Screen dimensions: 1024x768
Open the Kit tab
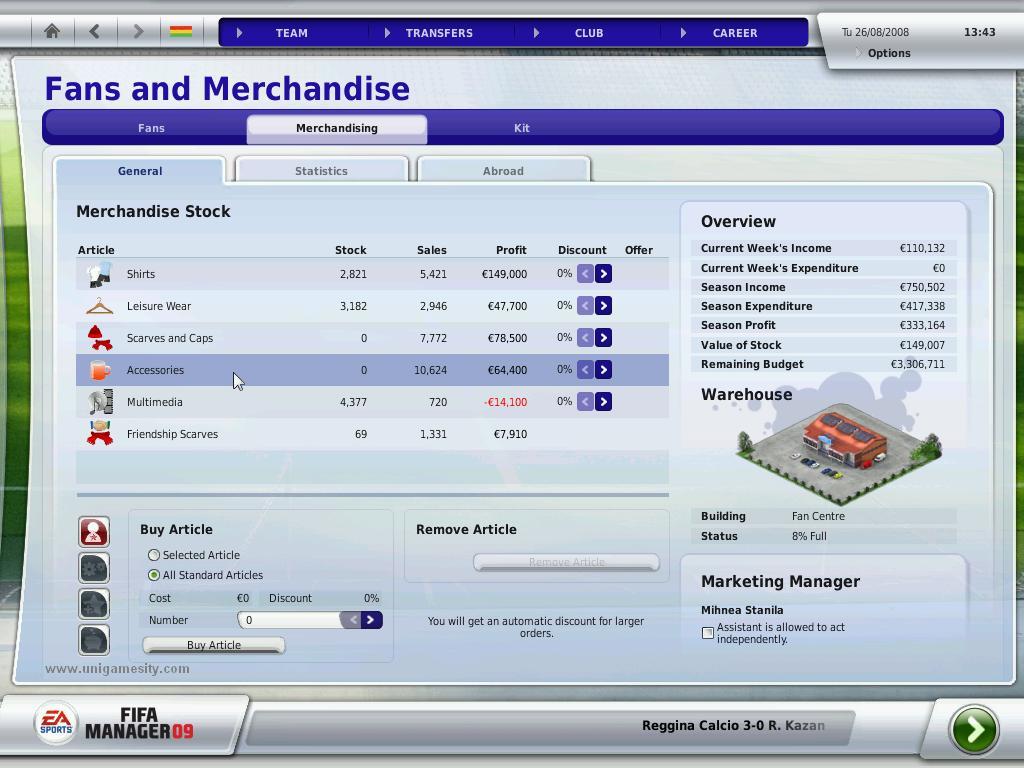coord(521,128)
